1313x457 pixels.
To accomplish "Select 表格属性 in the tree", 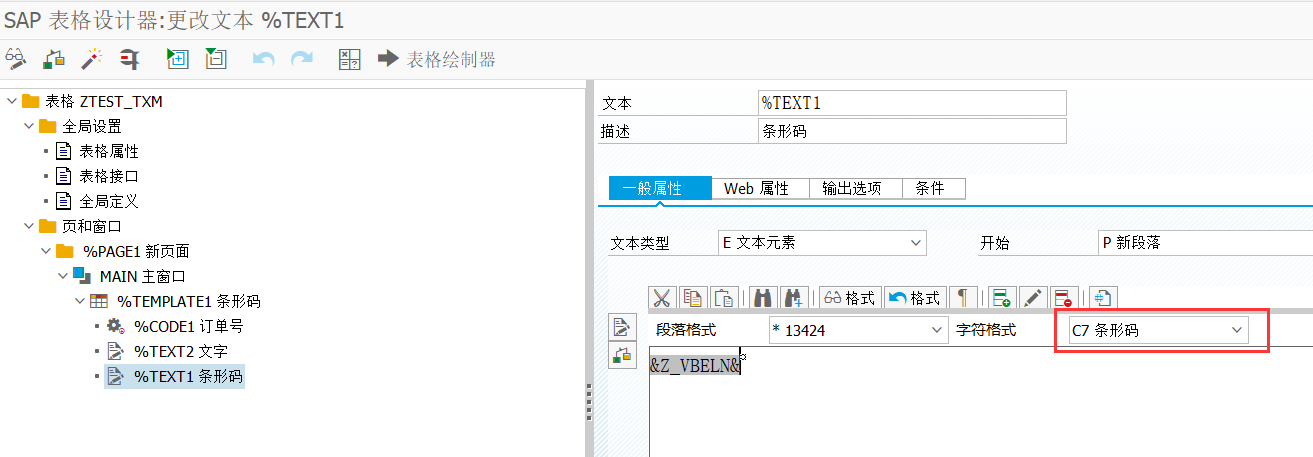I will coord(109,151).
